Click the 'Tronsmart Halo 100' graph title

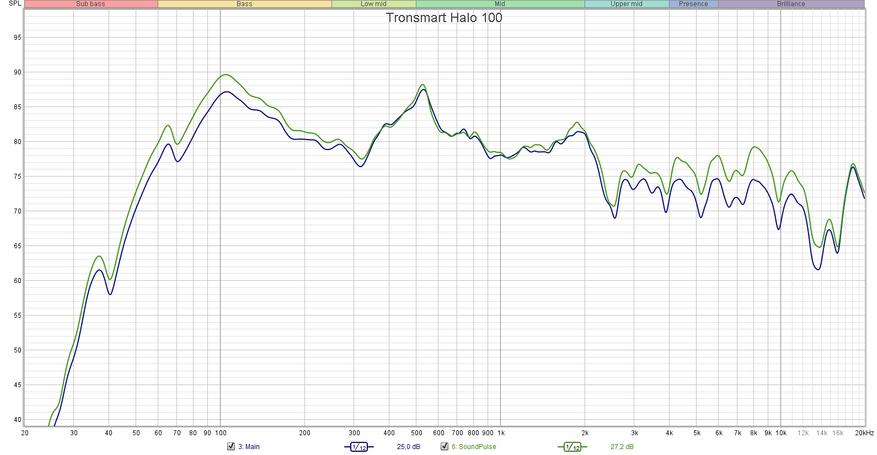[x=444, y=17]
